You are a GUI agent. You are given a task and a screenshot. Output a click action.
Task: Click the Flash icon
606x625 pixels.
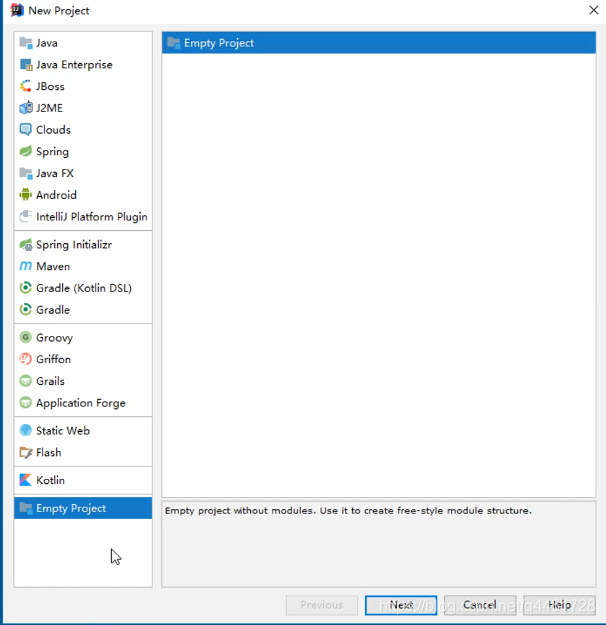pyautogui.click(x=26, y=452)
